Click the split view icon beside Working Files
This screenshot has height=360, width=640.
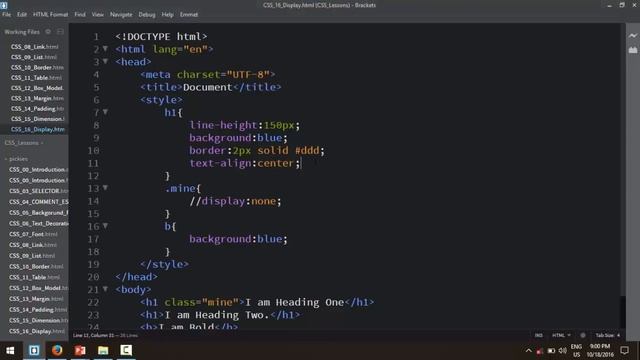coord(60,31)
